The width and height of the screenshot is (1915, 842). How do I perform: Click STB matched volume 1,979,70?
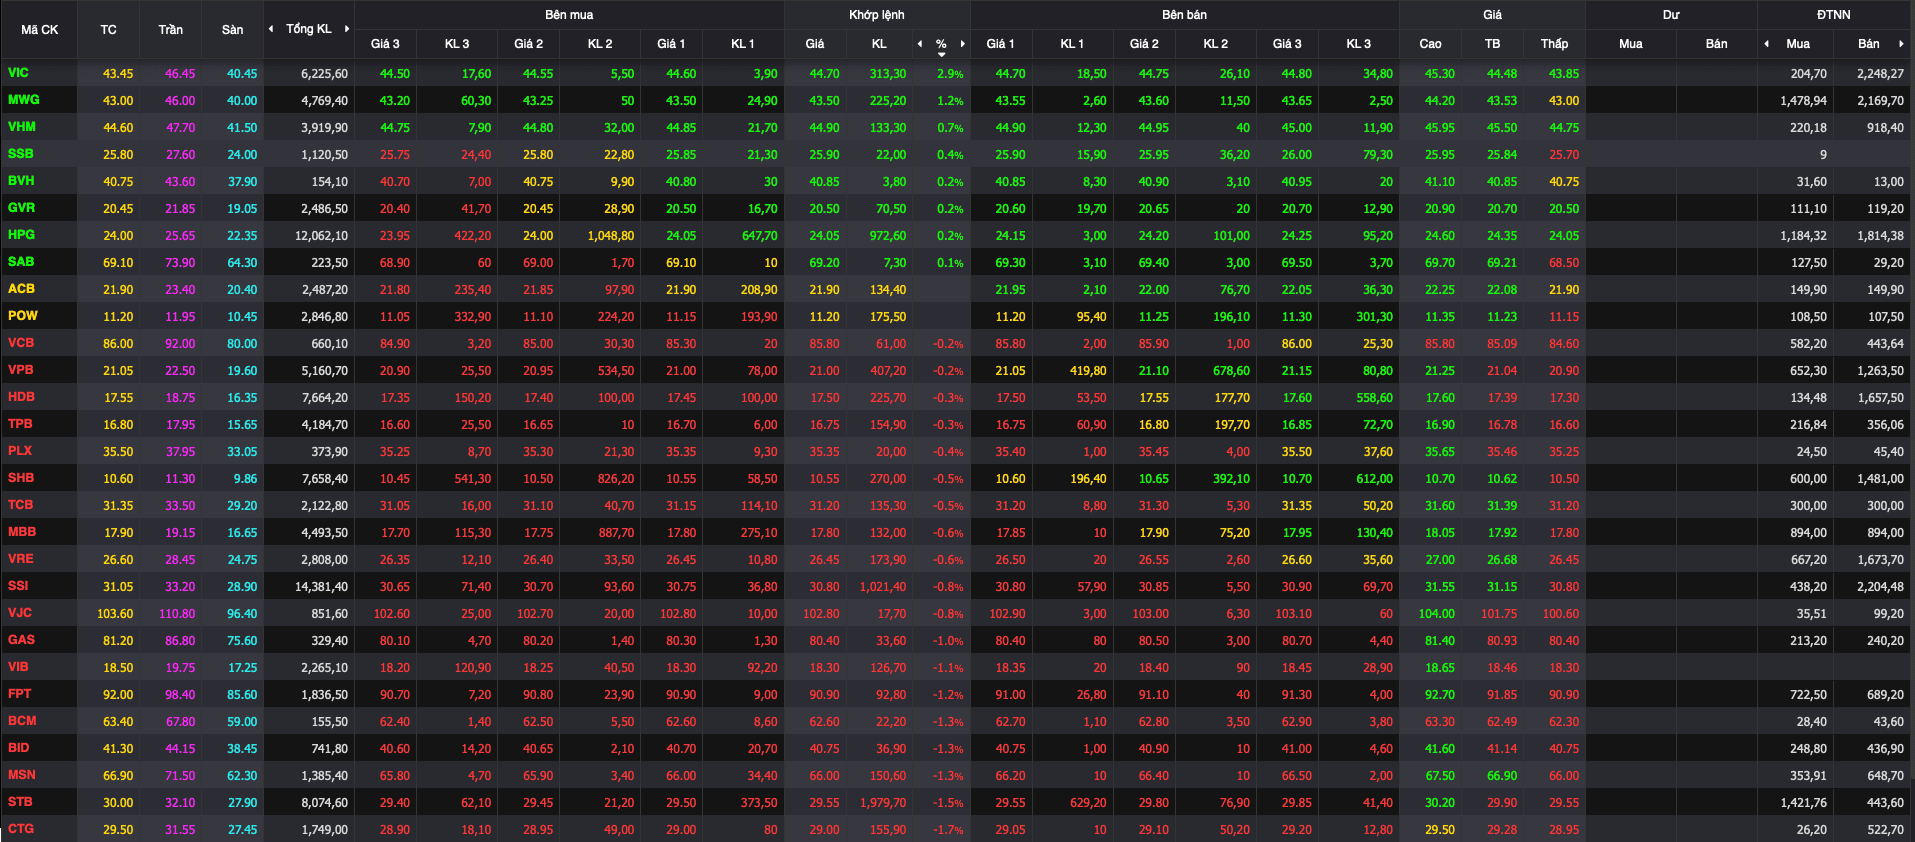[883, 803]
